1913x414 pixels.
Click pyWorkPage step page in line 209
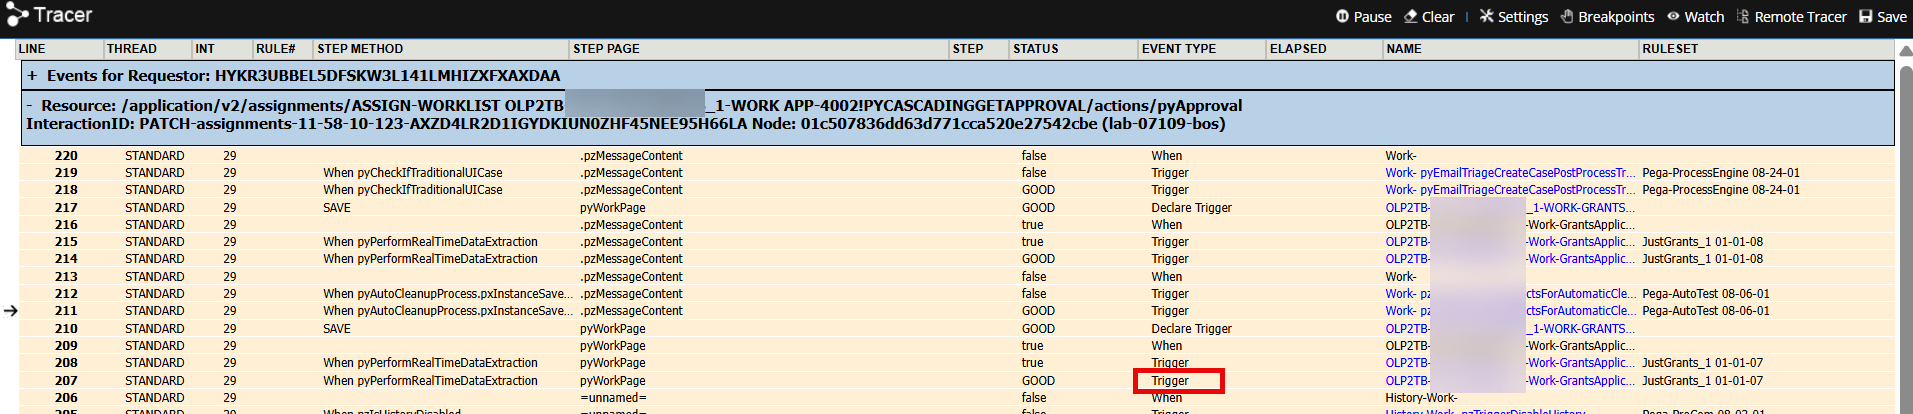[x=613, y=346]
